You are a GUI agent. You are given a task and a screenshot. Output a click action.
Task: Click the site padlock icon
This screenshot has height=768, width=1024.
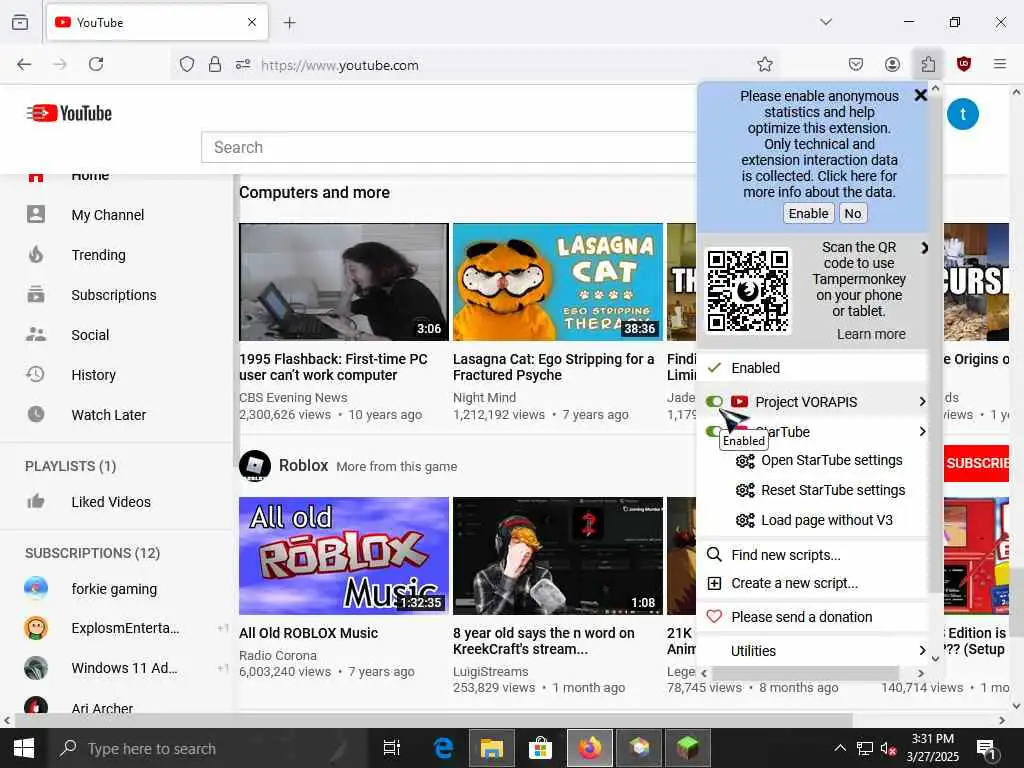tap(214, 64)
